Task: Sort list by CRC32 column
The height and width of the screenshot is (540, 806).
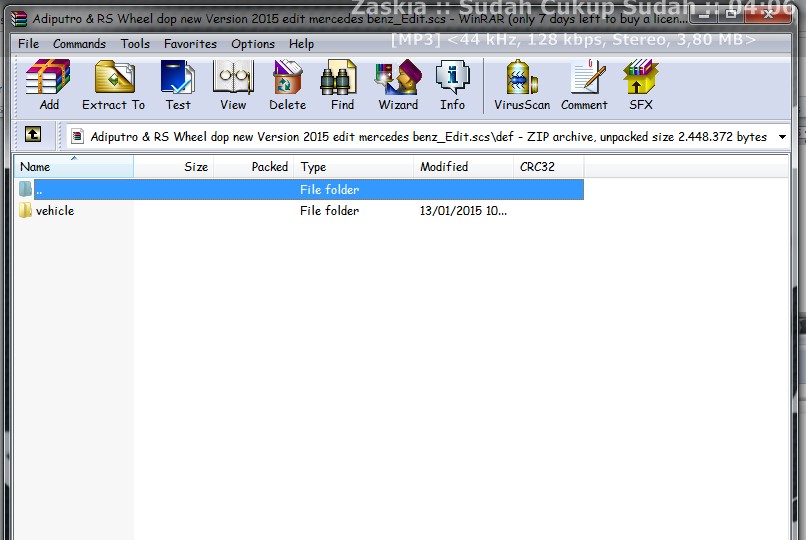Action: [x=548, y=166]
